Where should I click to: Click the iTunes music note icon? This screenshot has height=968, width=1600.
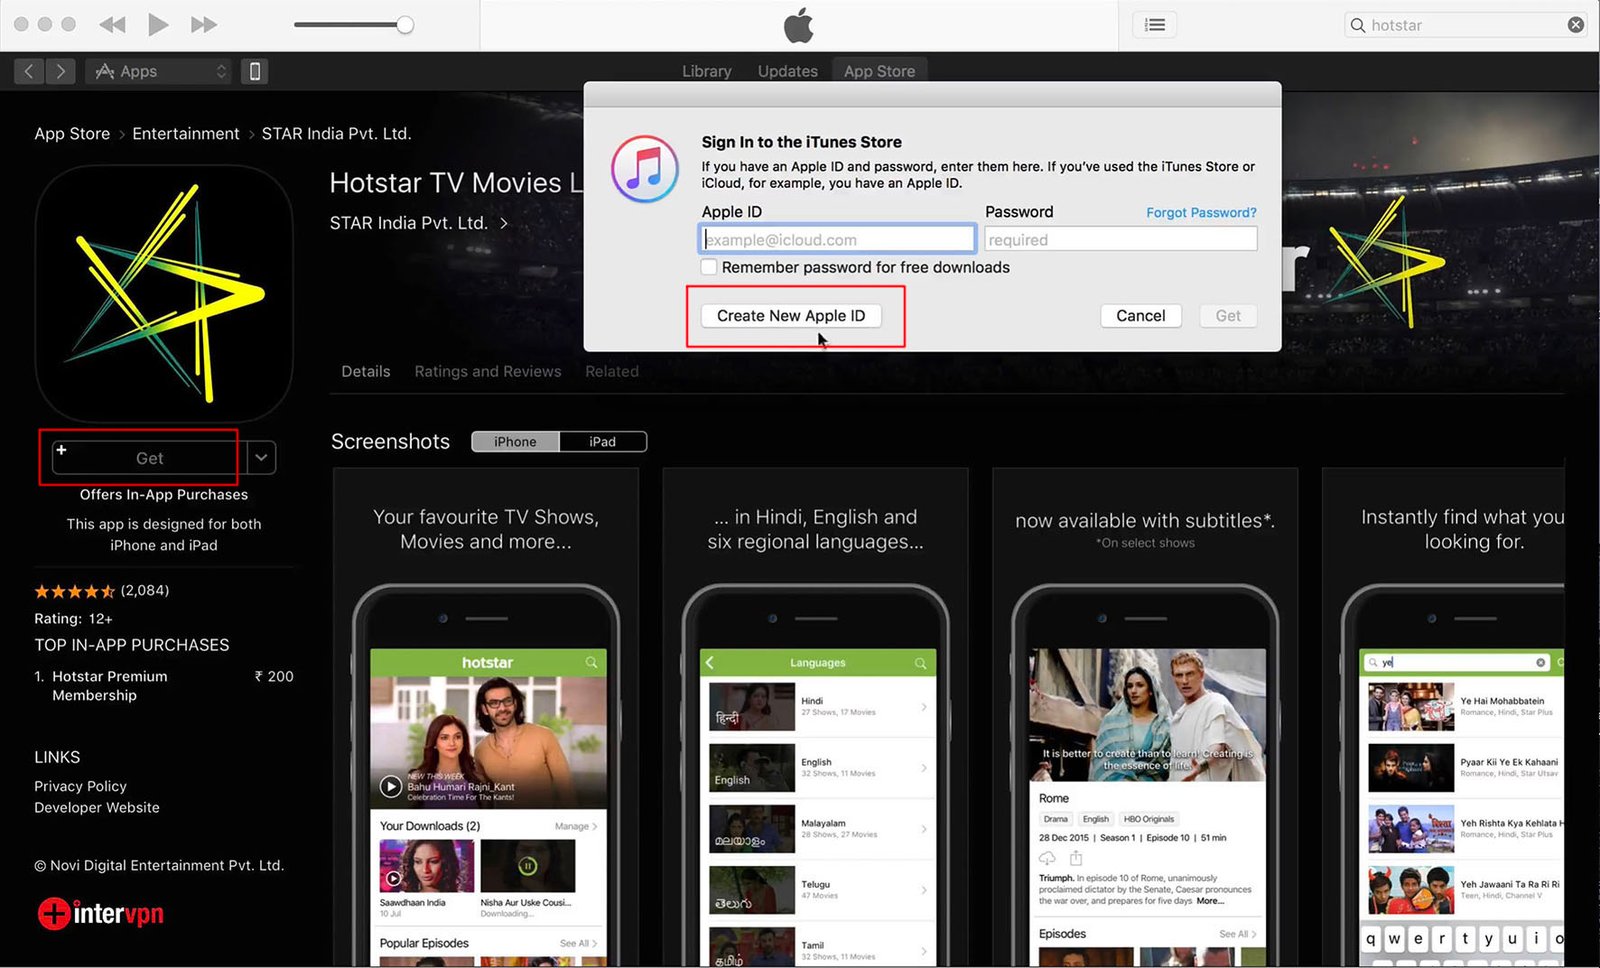pyautogui.click(x=645, y=169)
